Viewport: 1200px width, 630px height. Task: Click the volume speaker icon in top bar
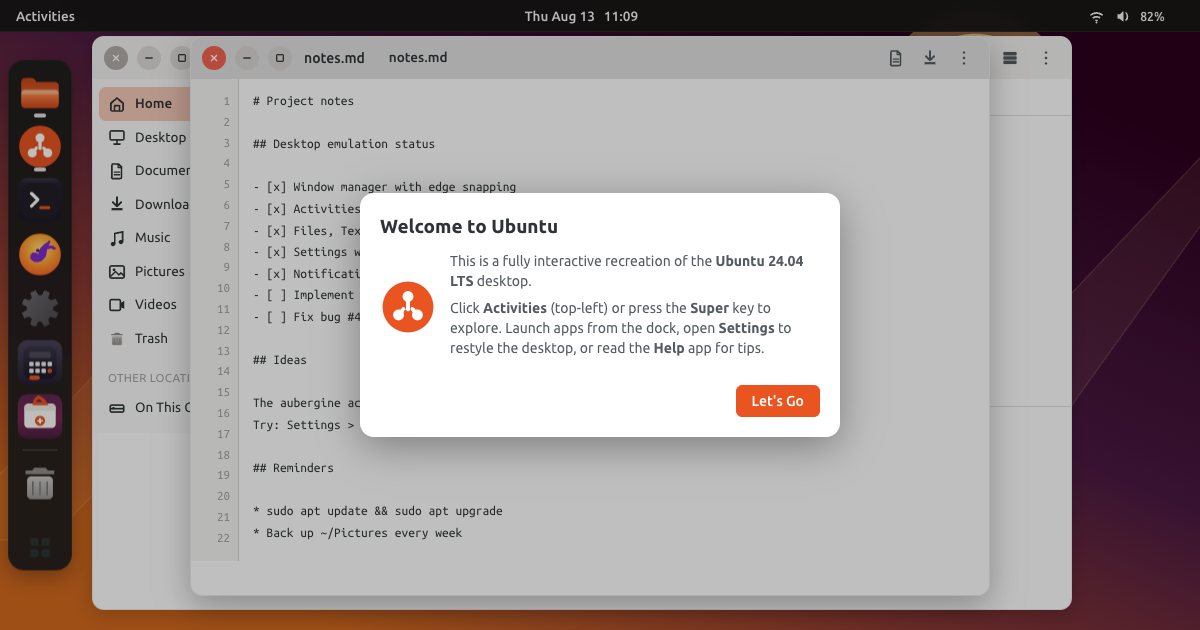click(x=1122, y=17)
